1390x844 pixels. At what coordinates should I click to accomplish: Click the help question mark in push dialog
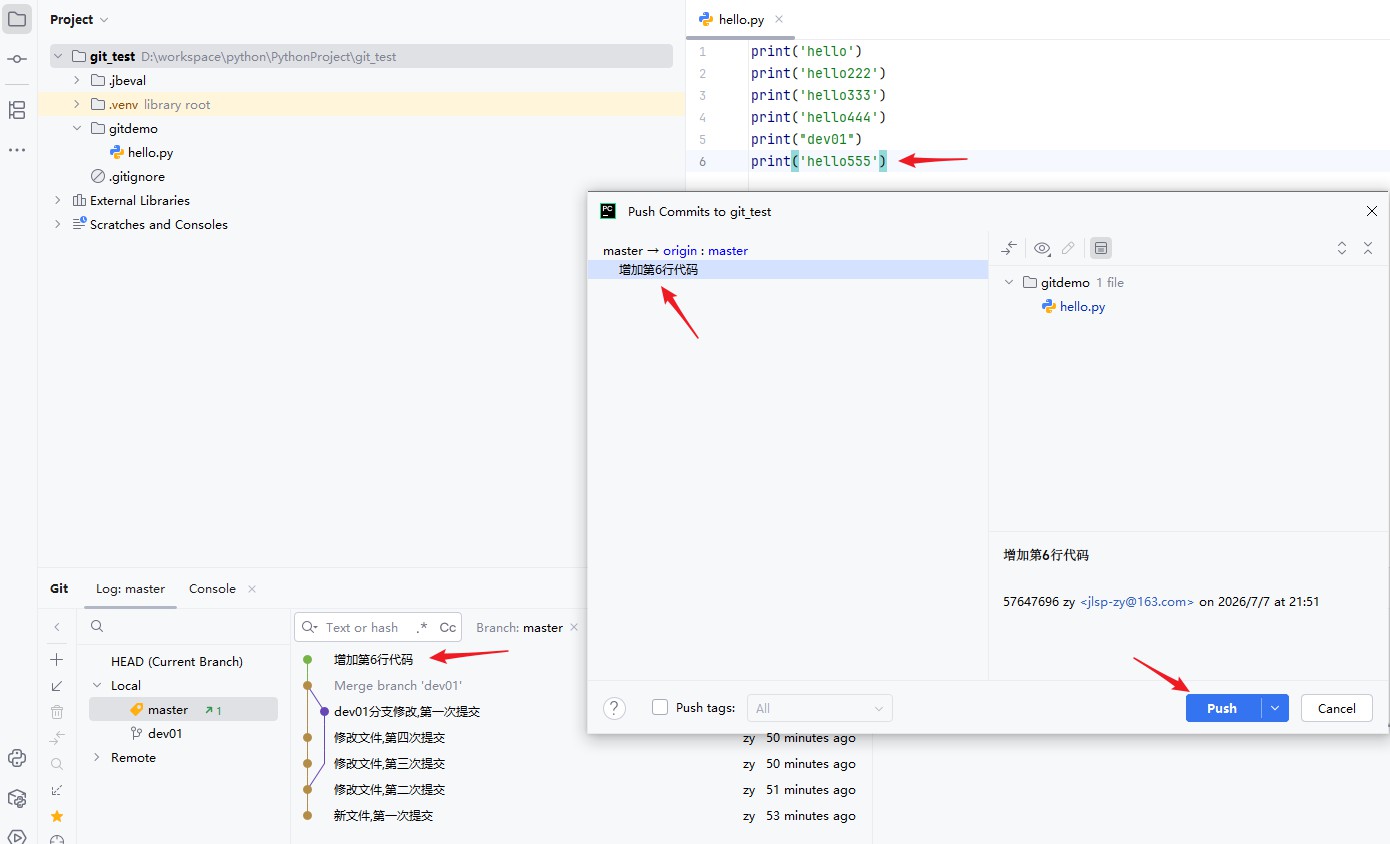click(x=614, y=708)
